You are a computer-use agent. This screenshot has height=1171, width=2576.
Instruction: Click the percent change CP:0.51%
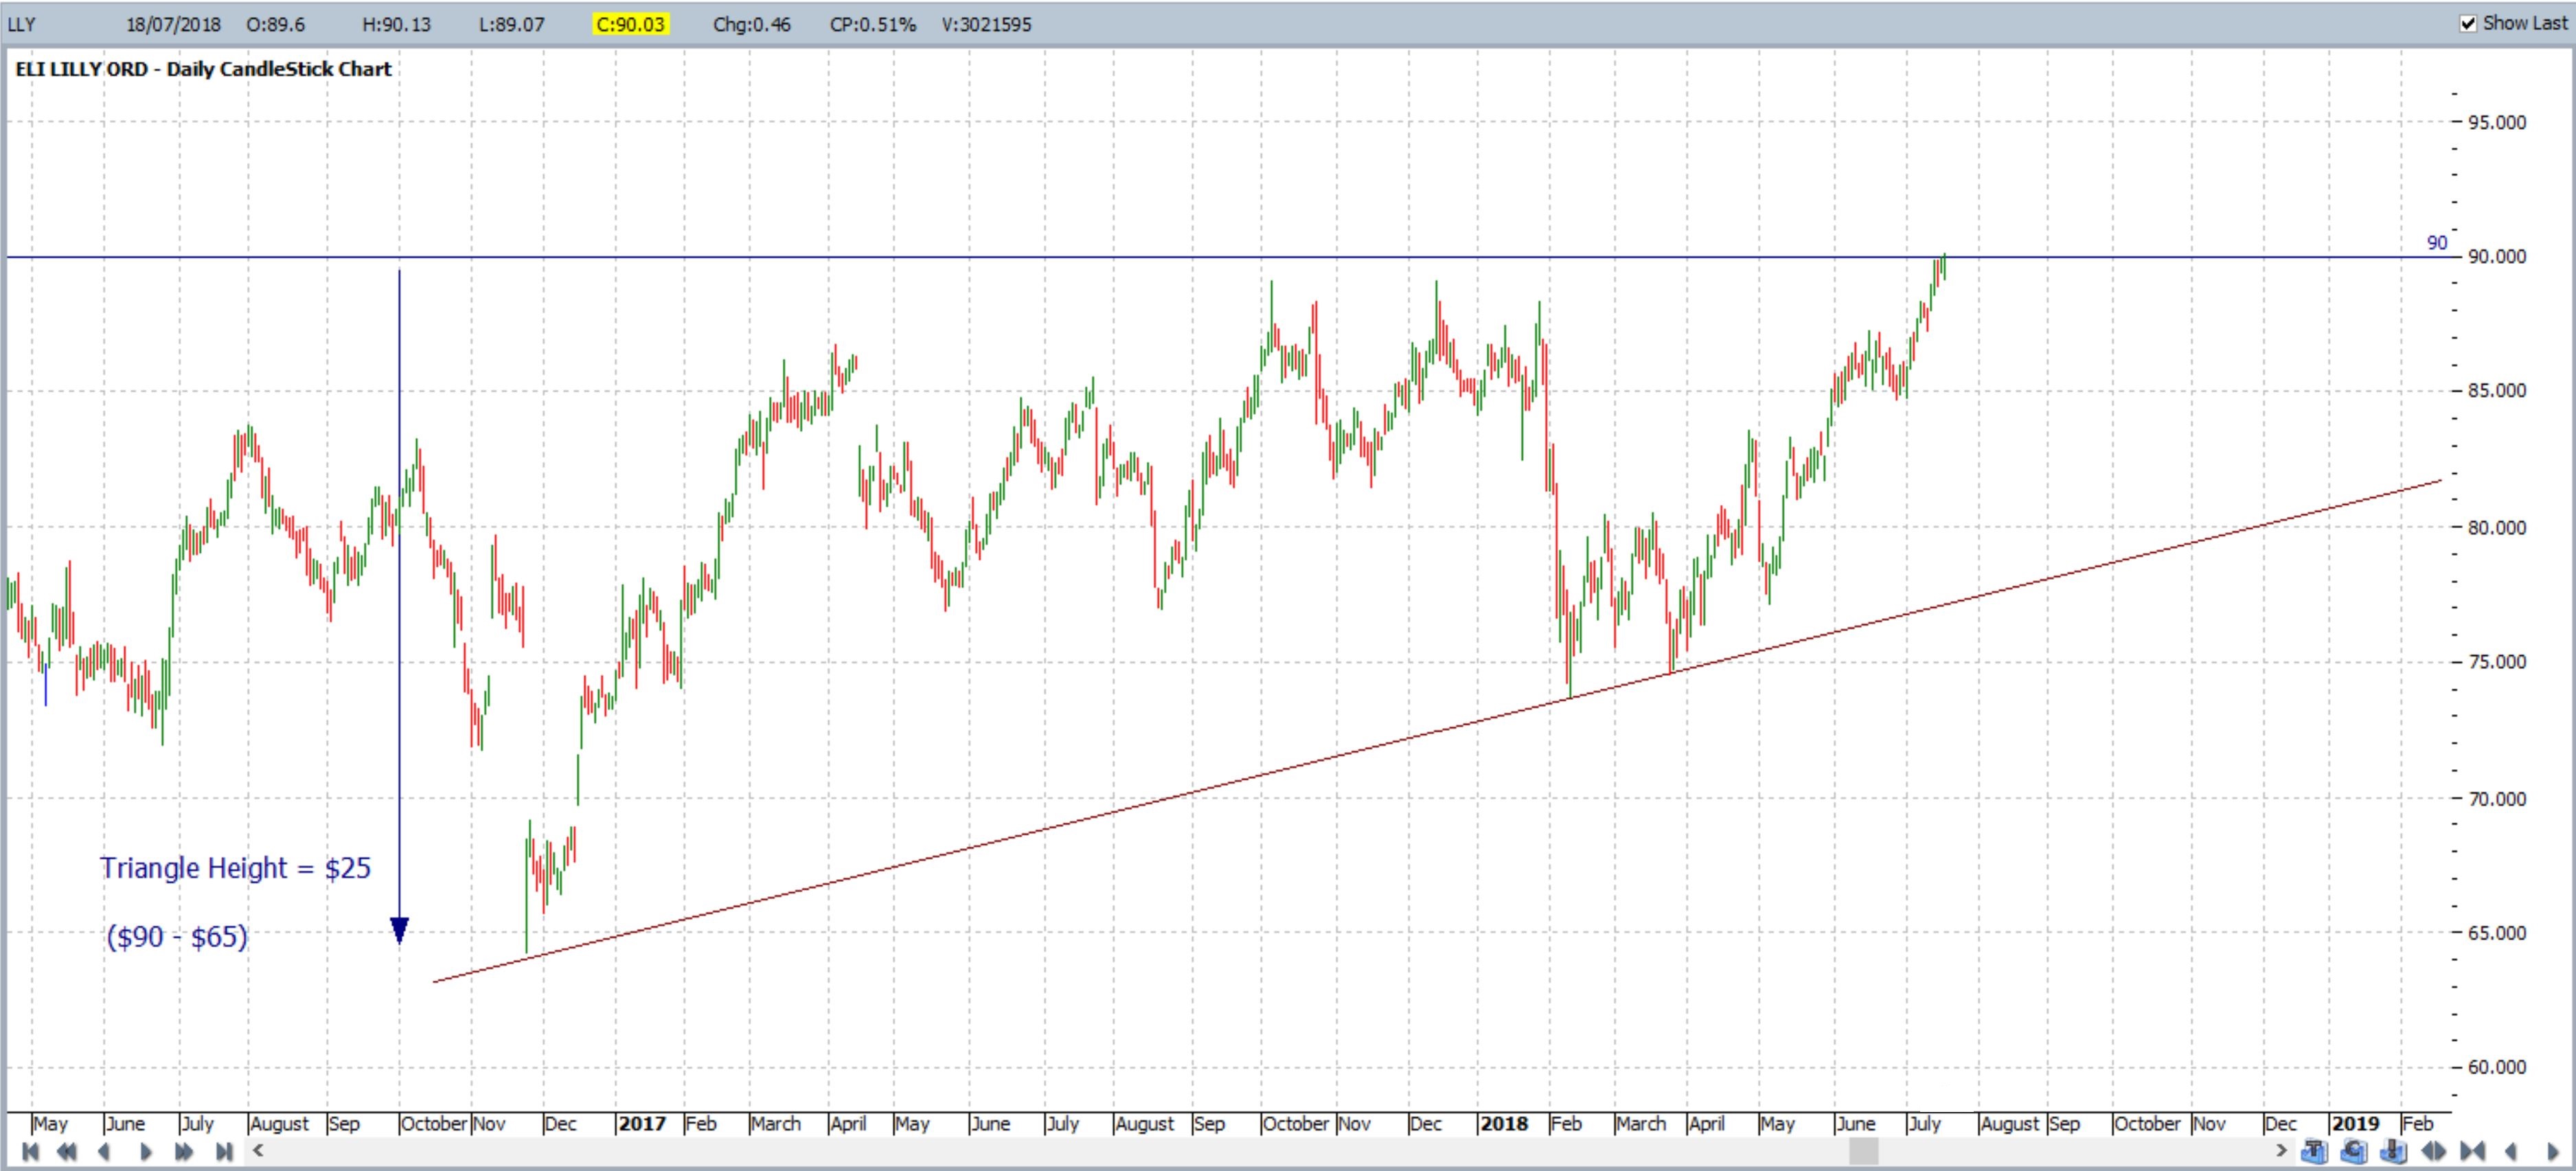pos(873,24)
